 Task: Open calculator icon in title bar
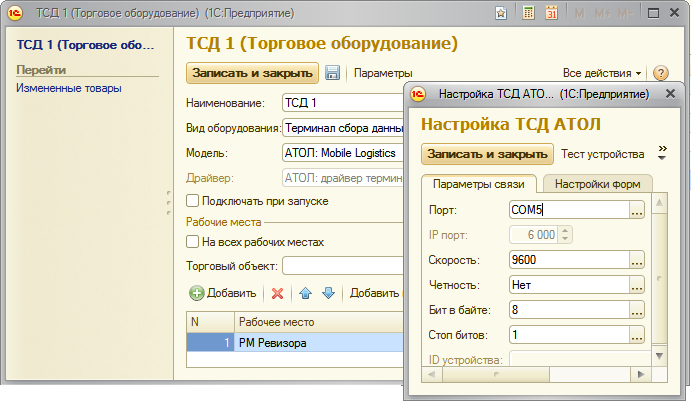tap(528, 13)
